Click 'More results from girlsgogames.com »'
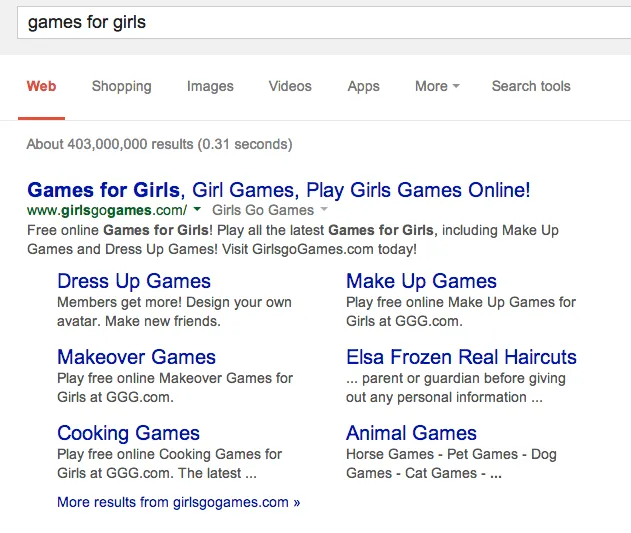Screen dimensions: 631x533 (x=179, y=502)
